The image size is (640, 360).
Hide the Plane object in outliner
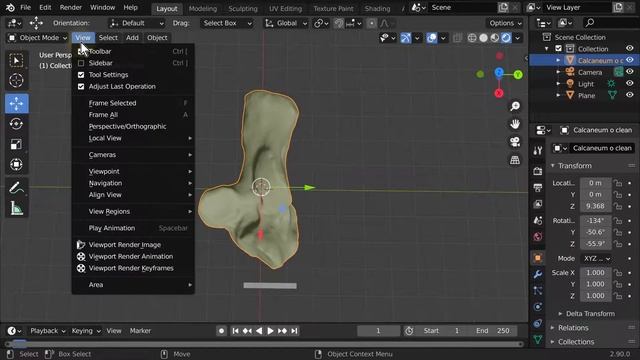point(630,95)
